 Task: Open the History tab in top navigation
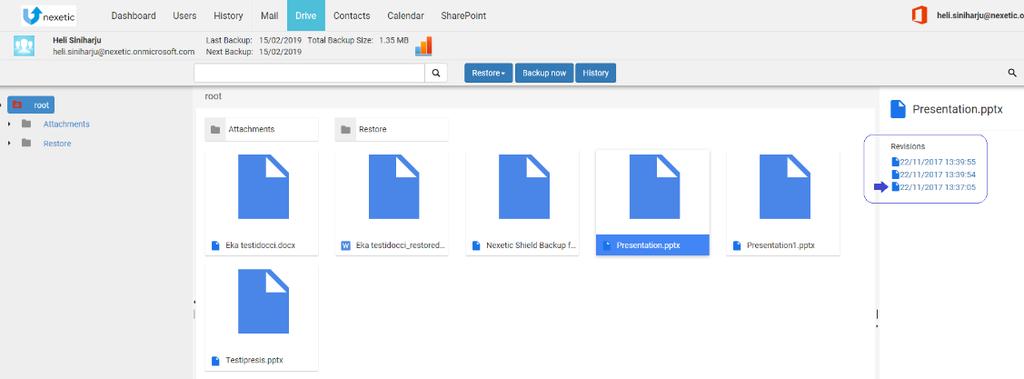tap(228, 16)
